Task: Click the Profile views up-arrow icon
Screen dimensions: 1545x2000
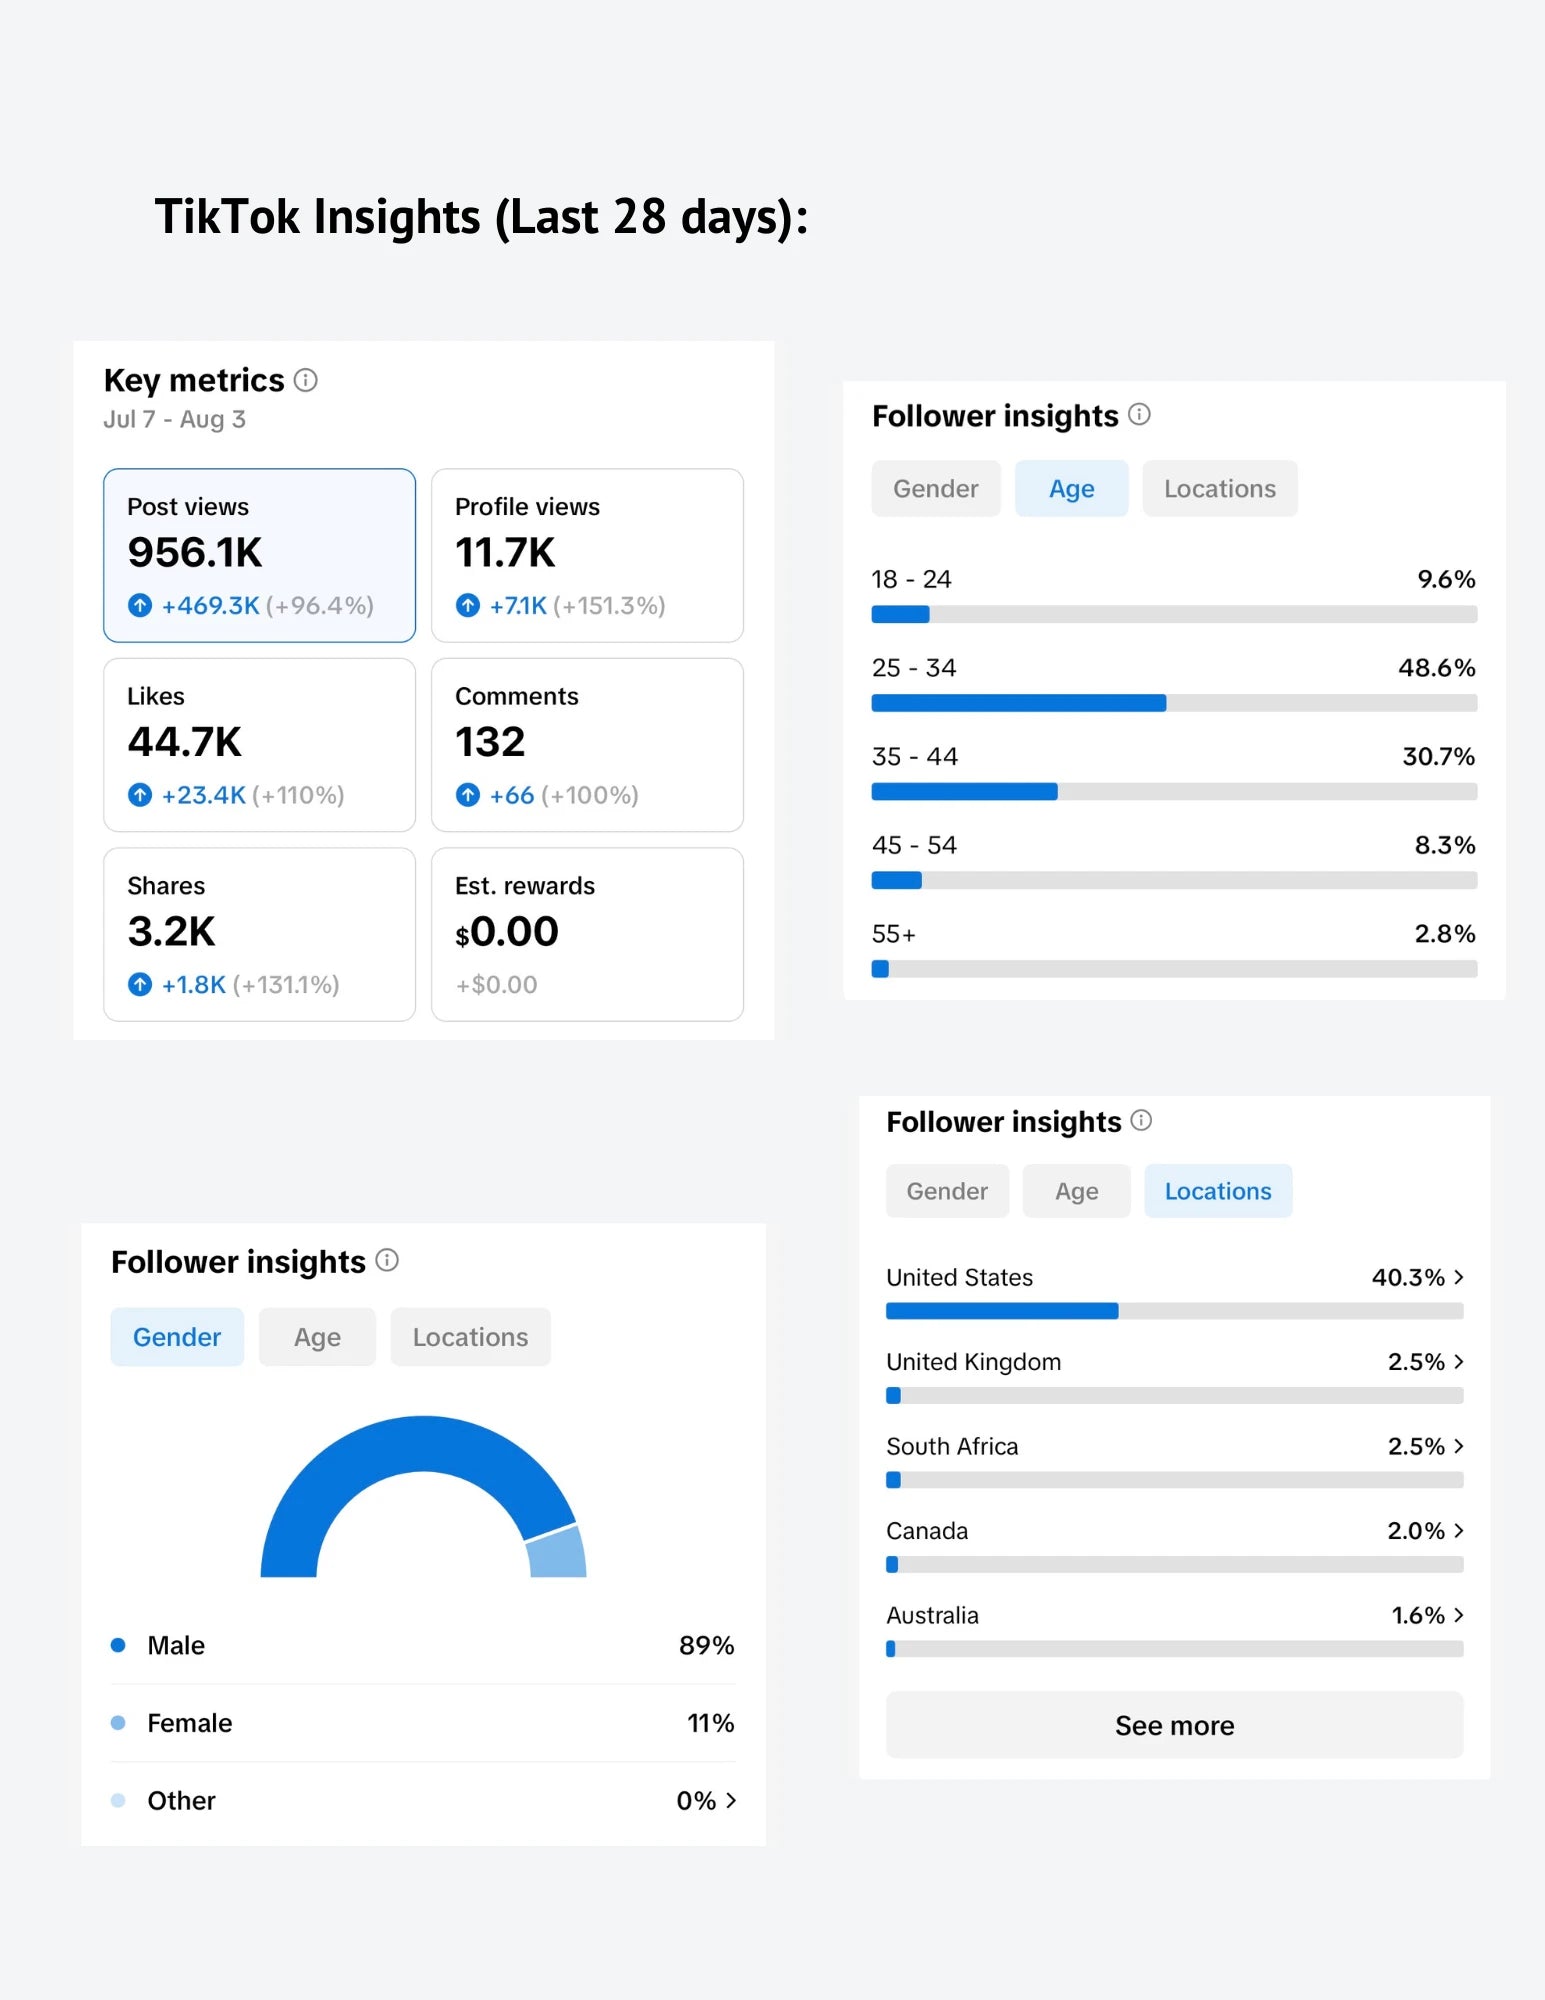Action: pos(467,605)
